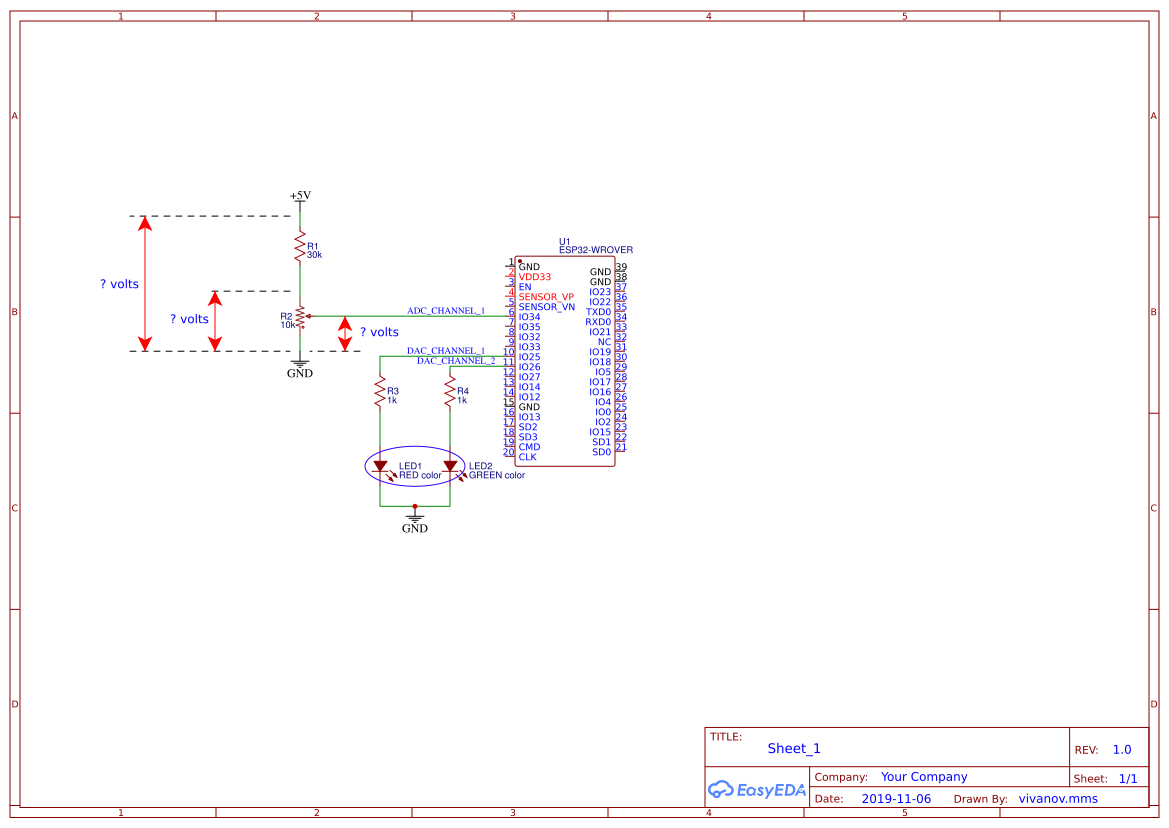Click the vivanov.mms drawn-by field
The height and width of the screenshot is (828, 1169).
[1058, 799]
